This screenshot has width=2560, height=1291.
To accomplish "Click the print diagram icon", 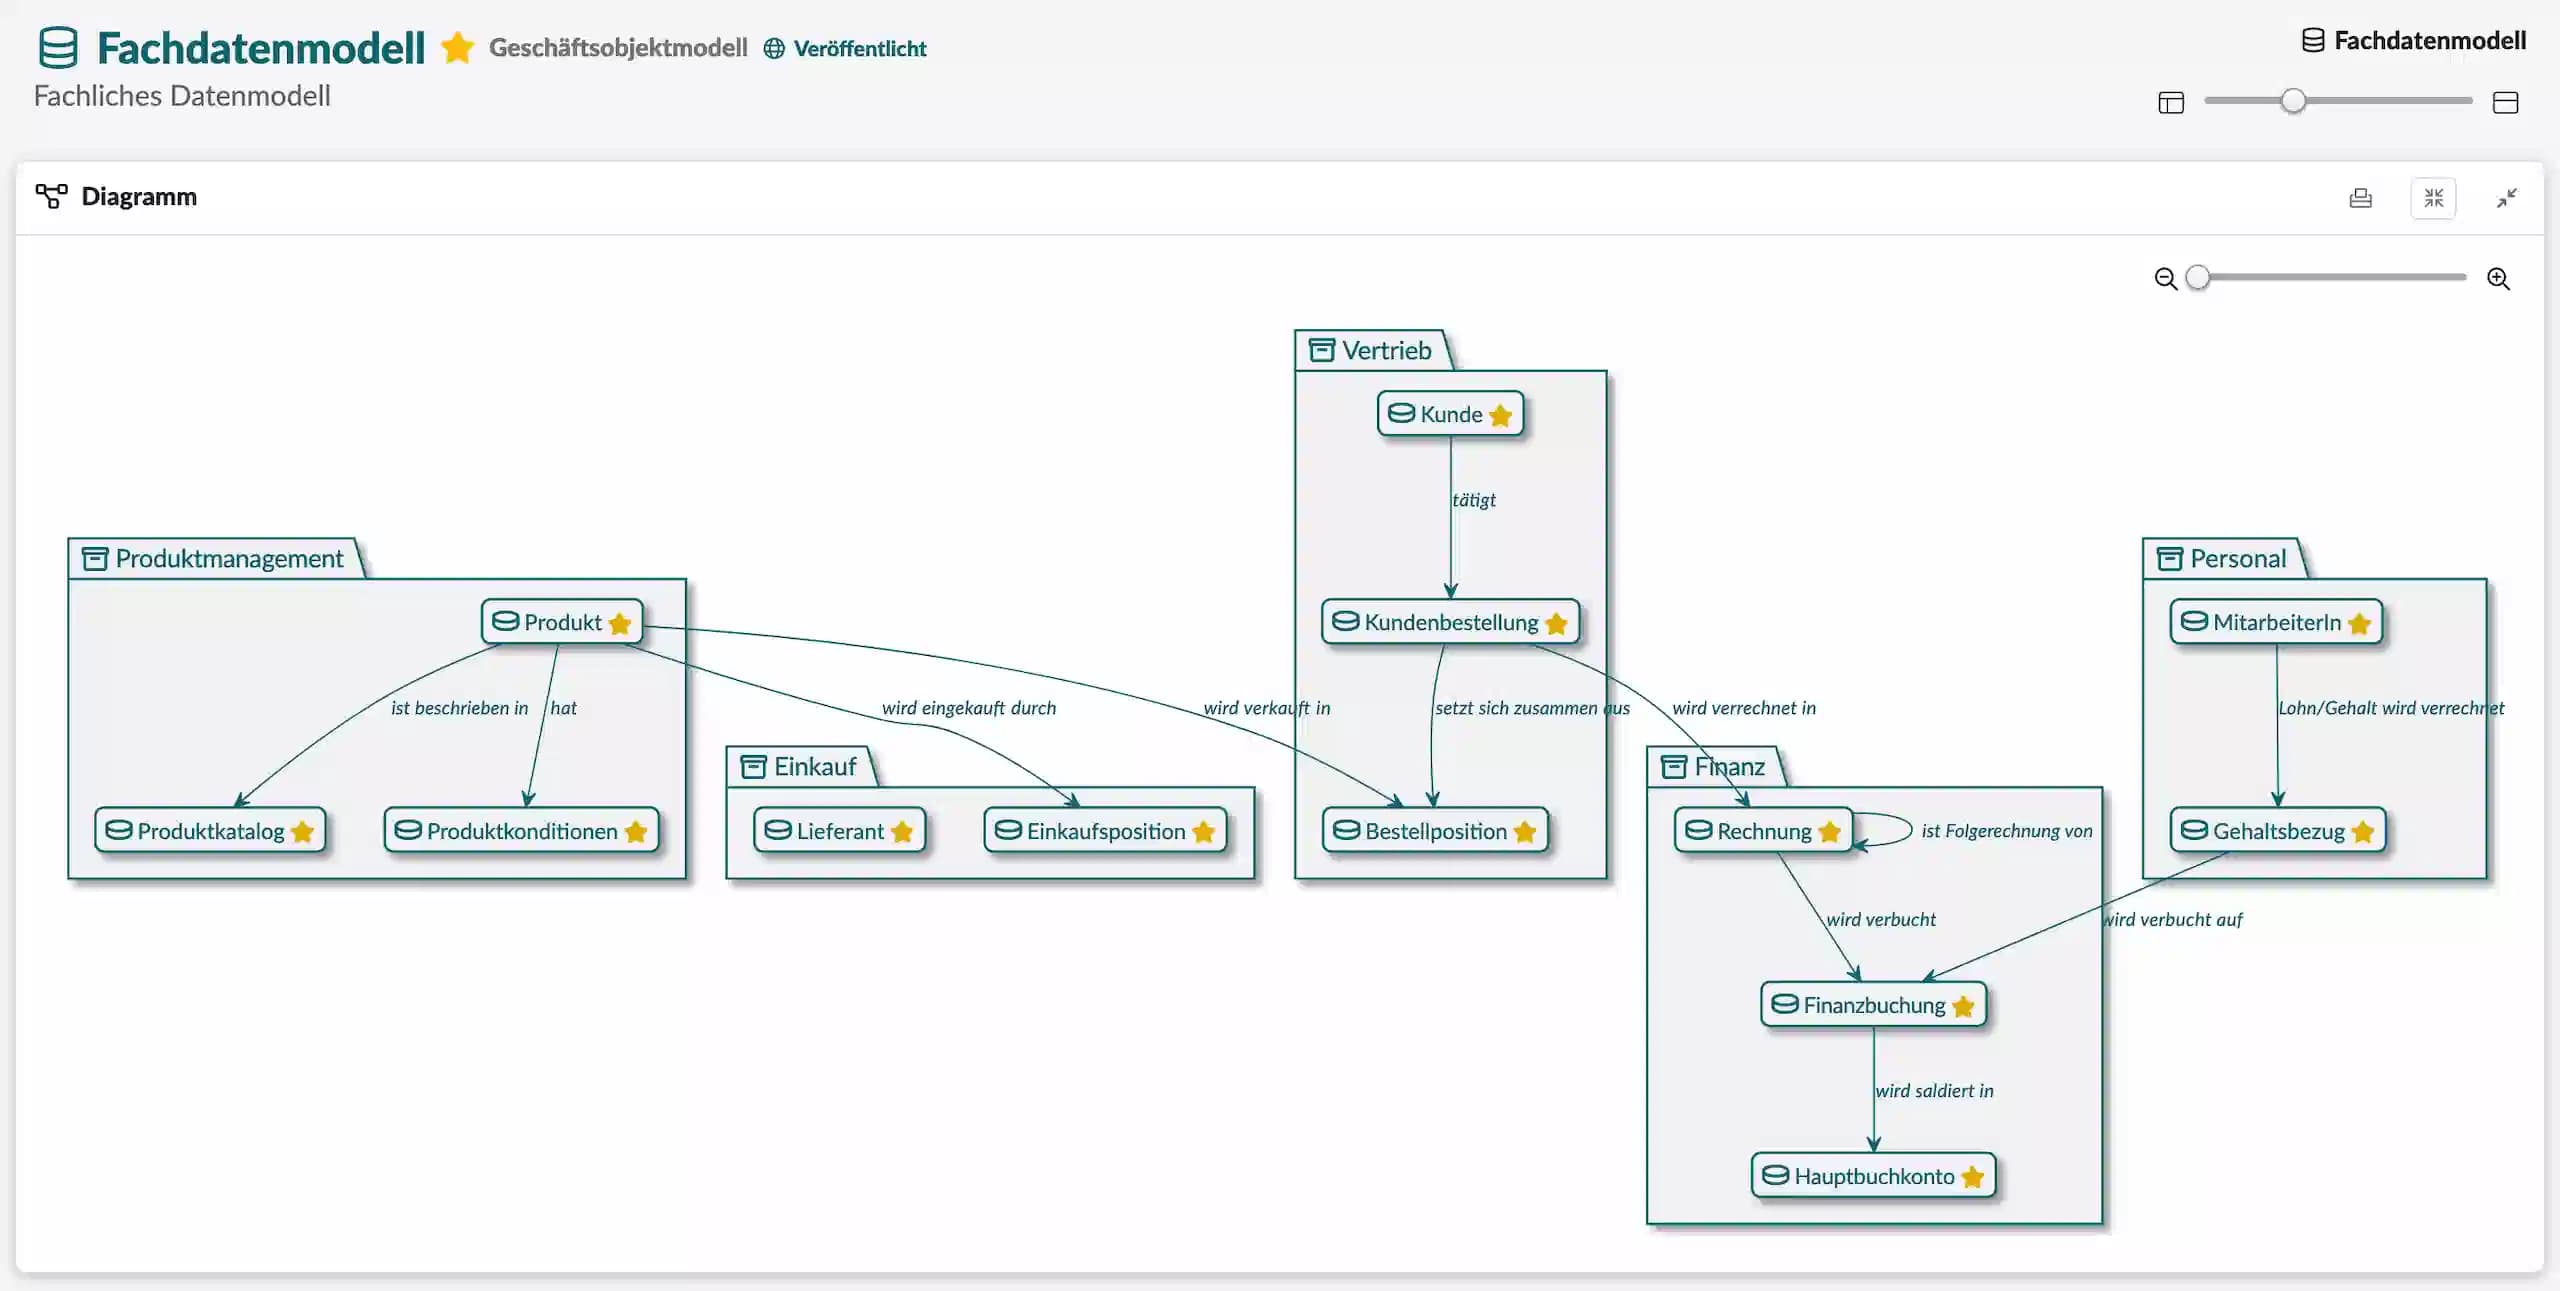I will point(2360,198).
